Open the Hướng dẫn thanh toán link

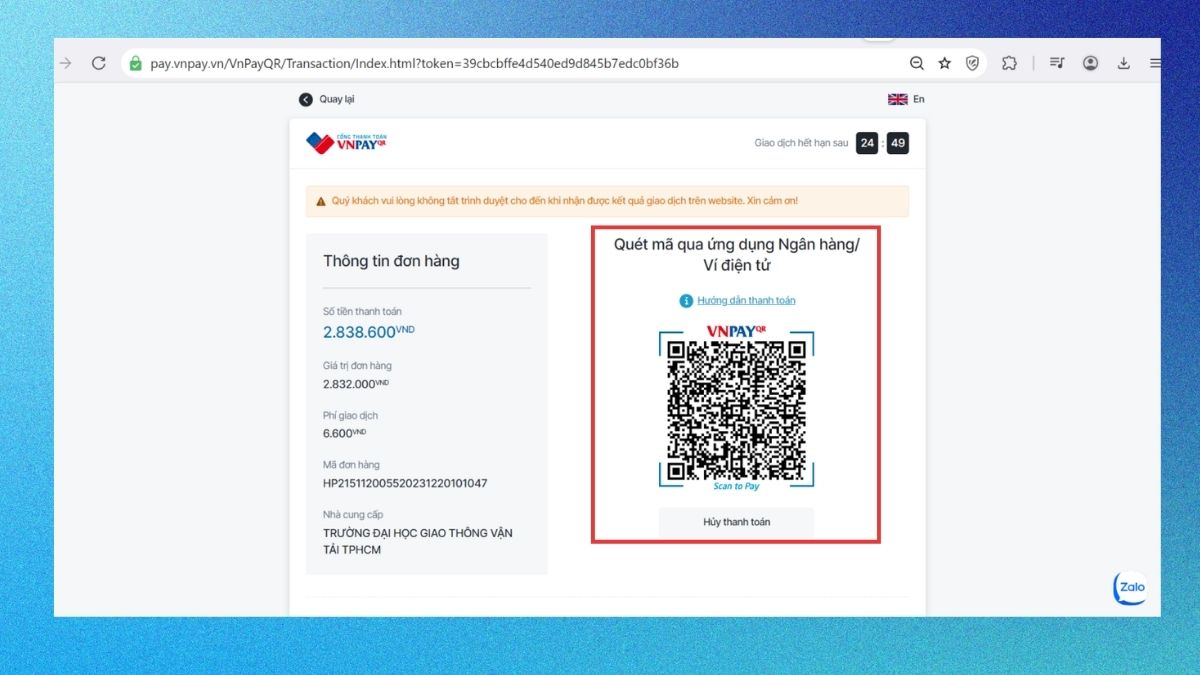click(746, 300)
